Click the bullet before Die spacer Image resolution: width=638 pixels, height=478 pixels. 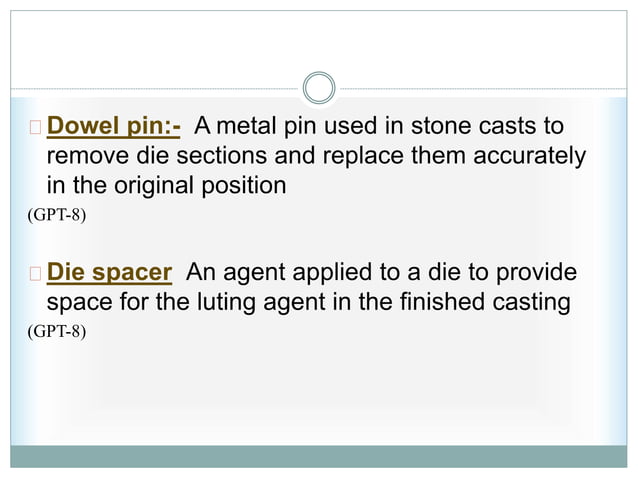point(35,272)
